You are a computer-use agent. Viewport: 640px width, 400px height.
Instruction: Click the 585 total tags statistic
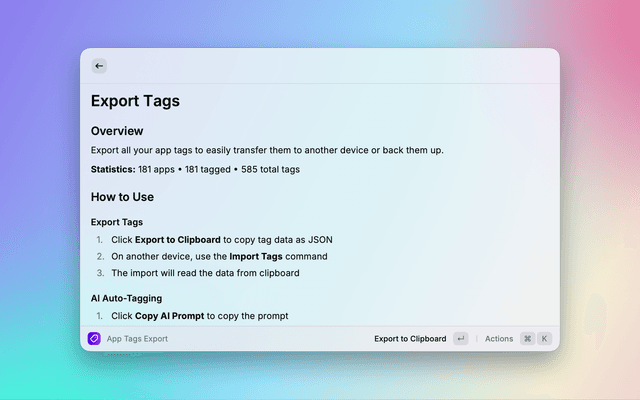point(270,169)
